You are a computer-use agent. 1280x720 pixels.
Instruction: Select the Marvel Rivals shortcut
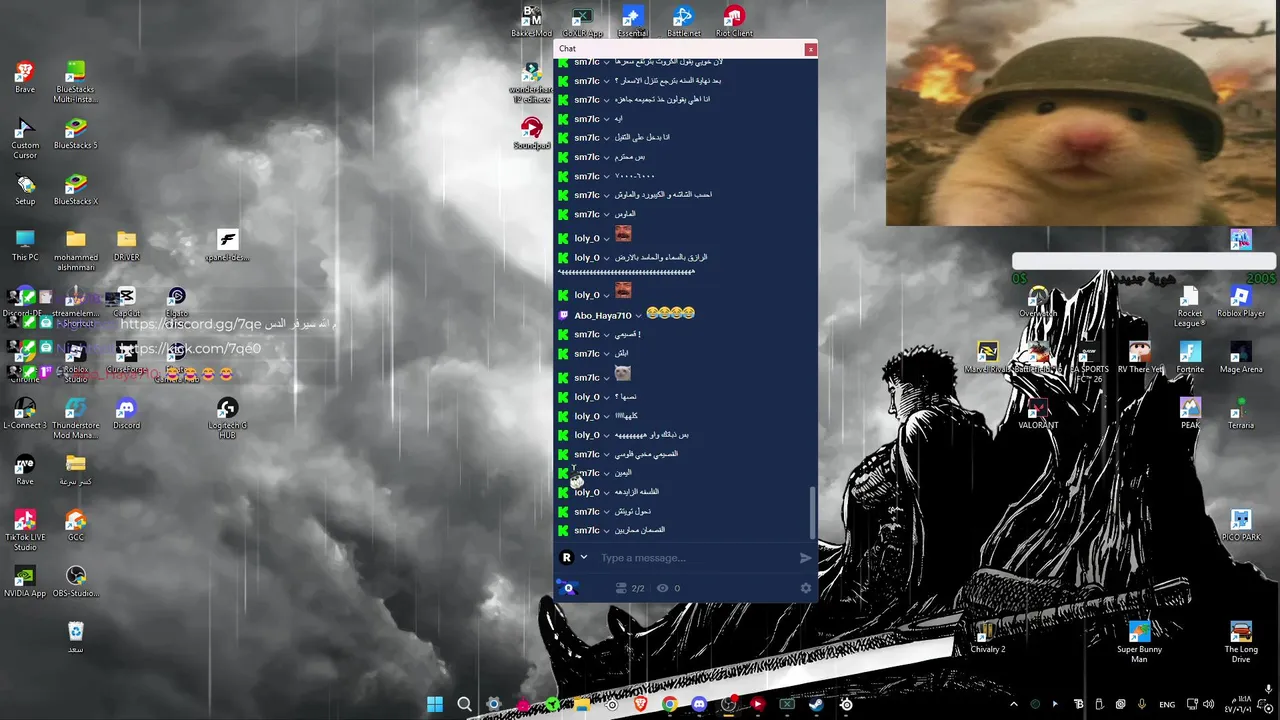point(987,357)
